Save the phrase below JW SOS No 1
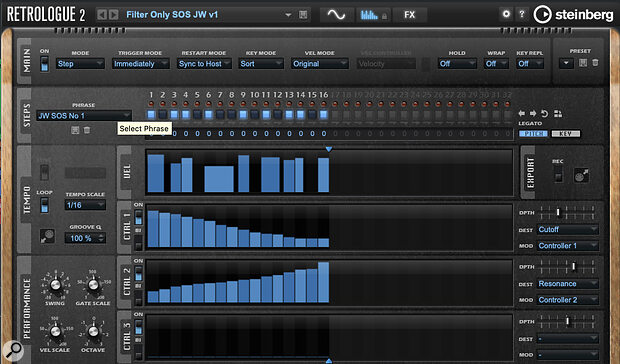Image resolution: width=620 pixels, height=364 pixels. [75, 130]
